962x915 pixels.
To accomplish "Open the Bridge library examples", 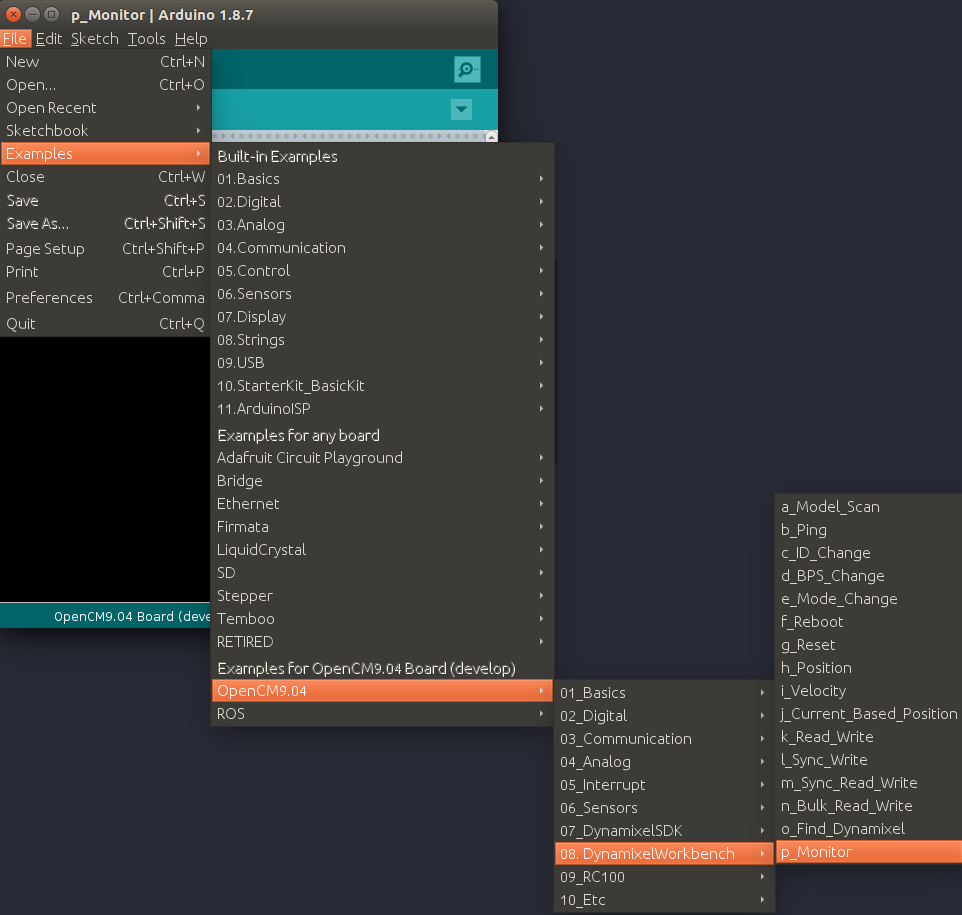I will pyautogui.click(x=382, y=481).
